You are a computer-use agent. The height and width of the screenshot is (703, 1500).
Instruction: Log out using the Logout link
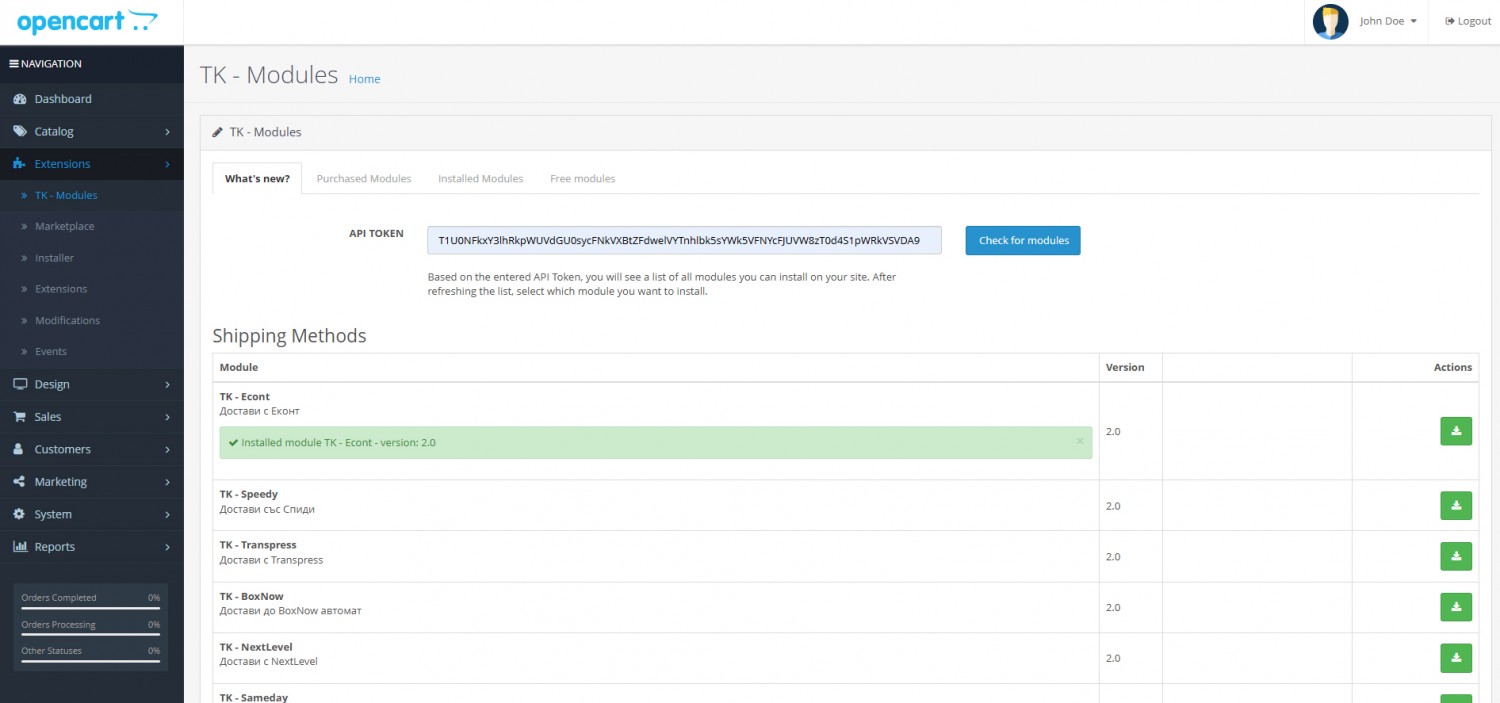tap(1468, 22)
